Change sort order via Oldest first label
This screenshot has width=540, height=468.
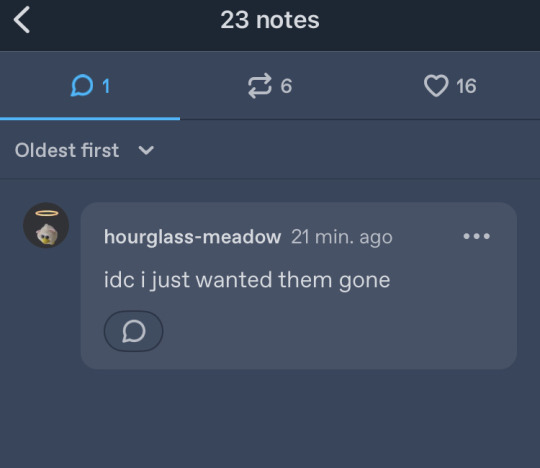[x=67, y=150]
